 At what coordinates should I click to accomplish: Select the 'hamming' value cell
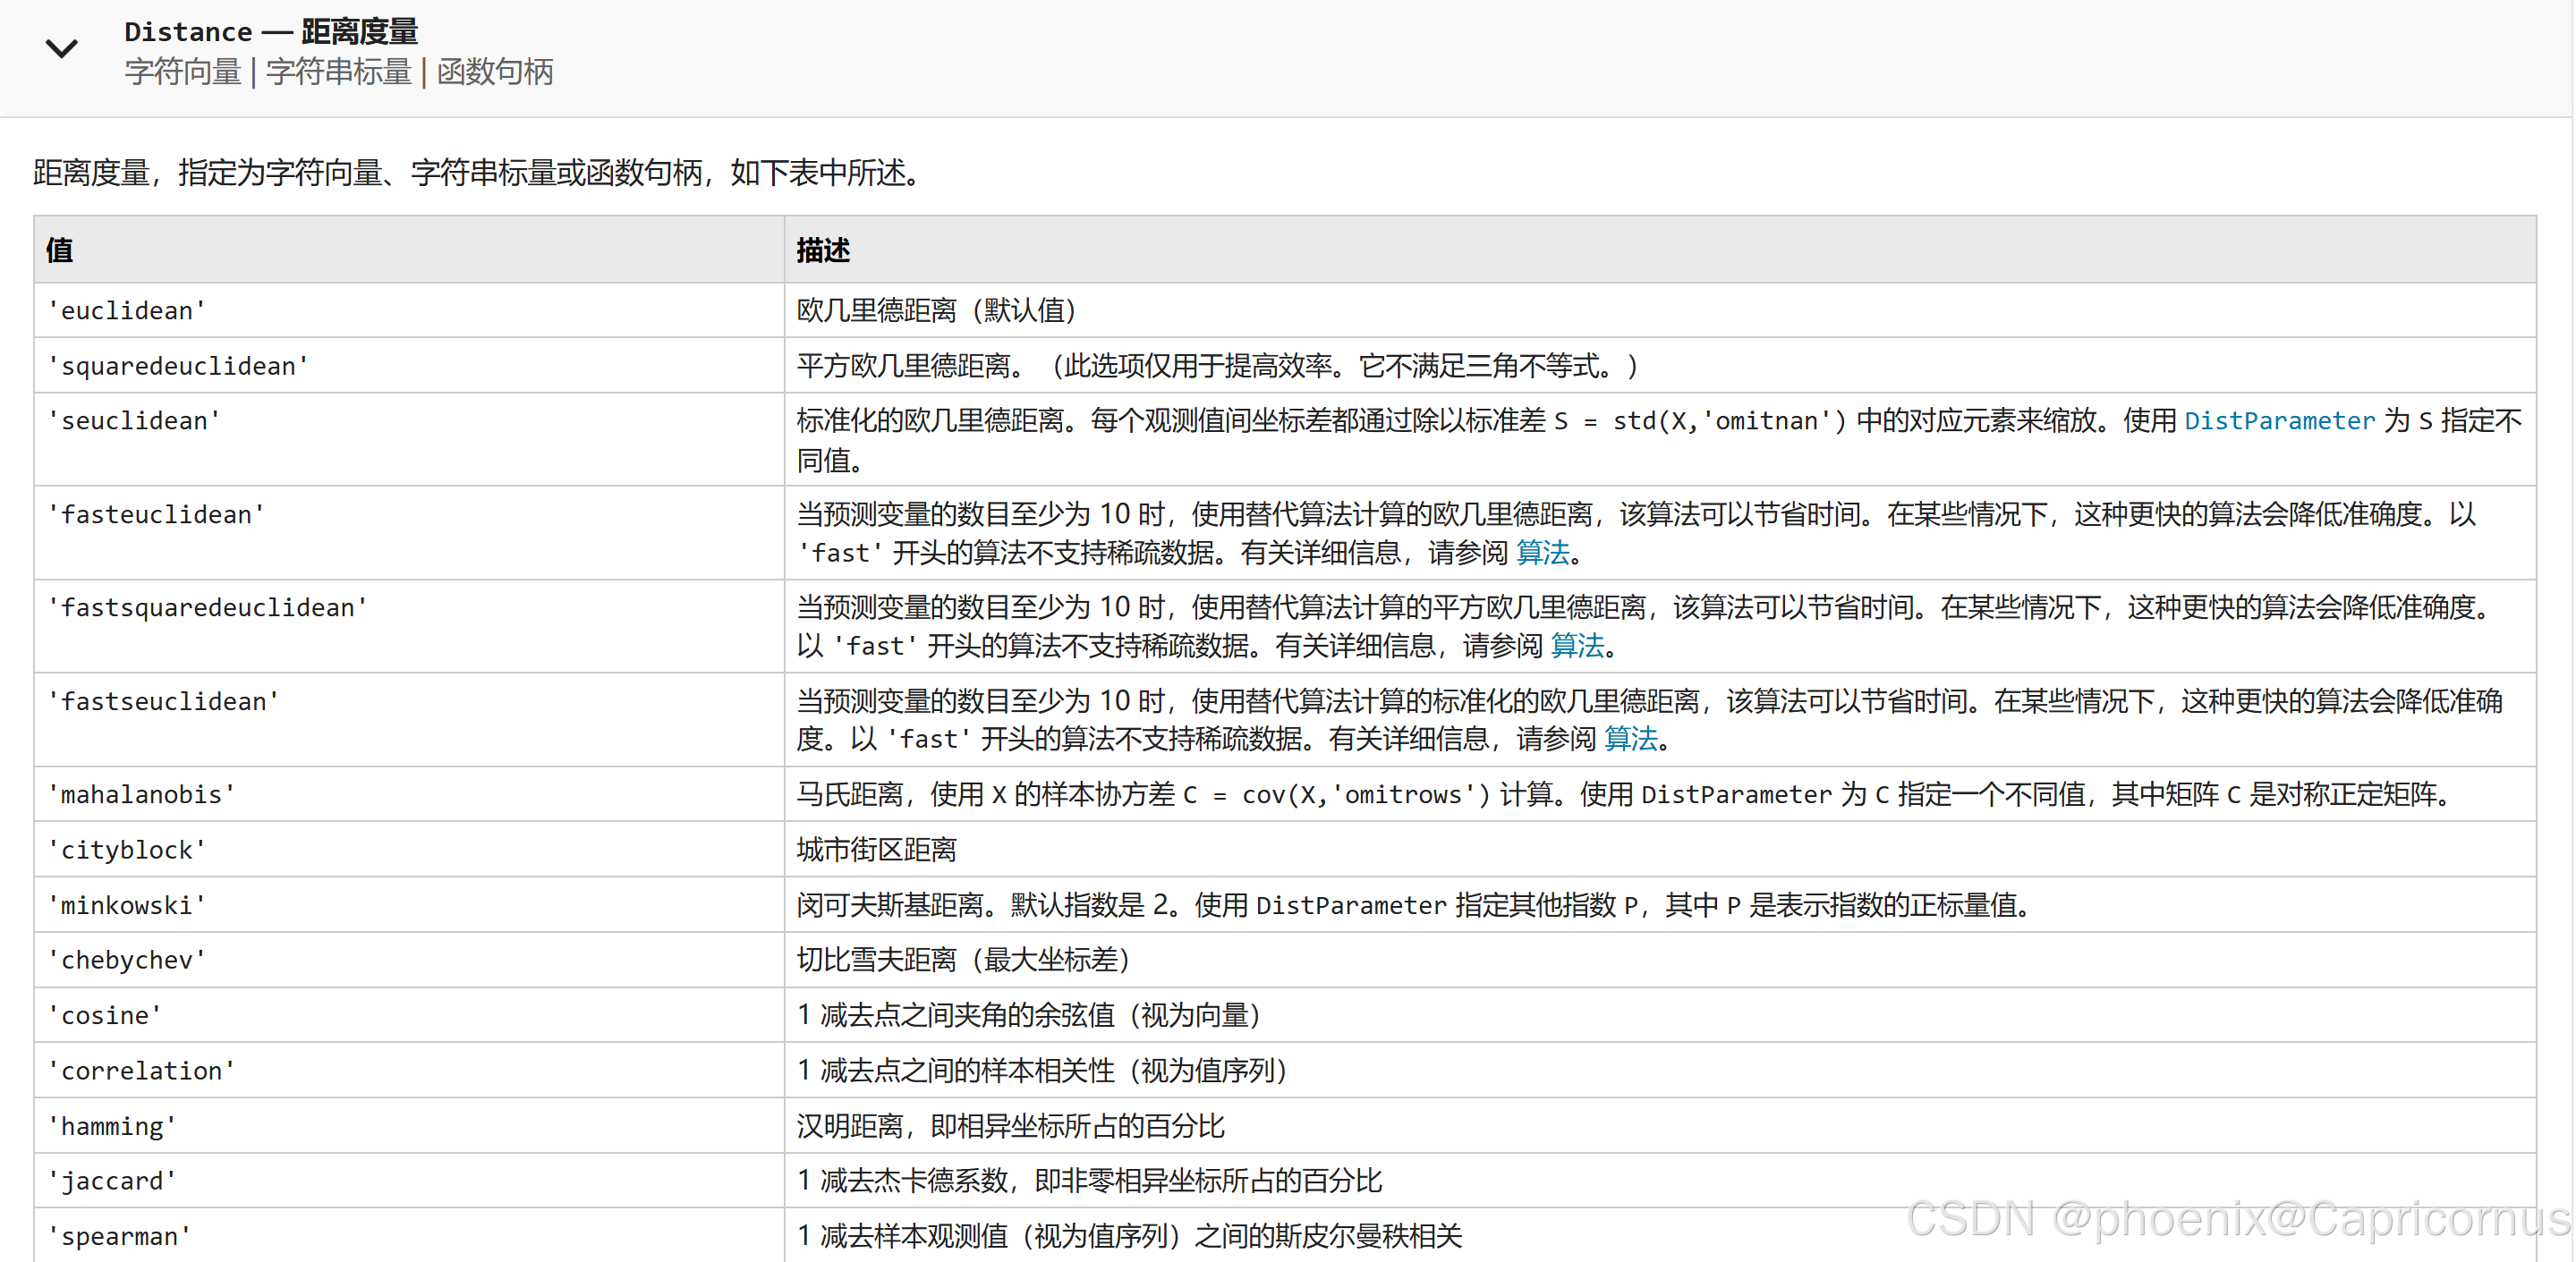[x=409, y=1126]
